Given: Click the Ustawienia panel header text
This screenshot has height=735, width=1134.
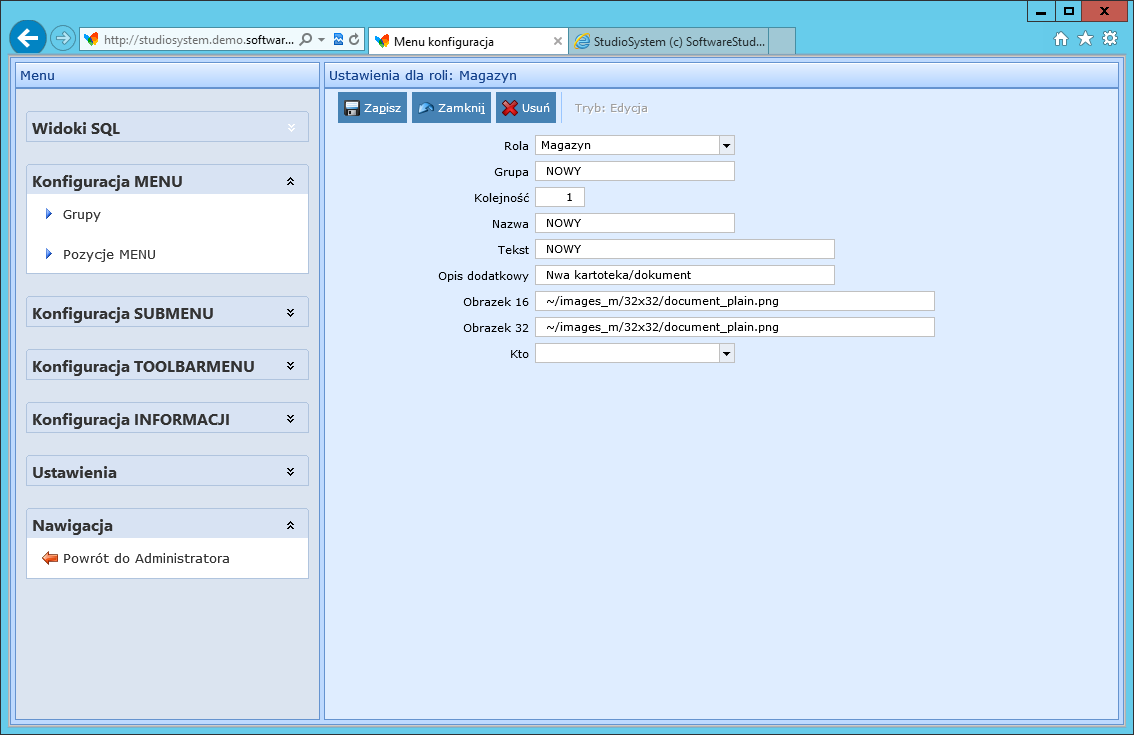Looking at the screenshot, I should tap(74, 472).
